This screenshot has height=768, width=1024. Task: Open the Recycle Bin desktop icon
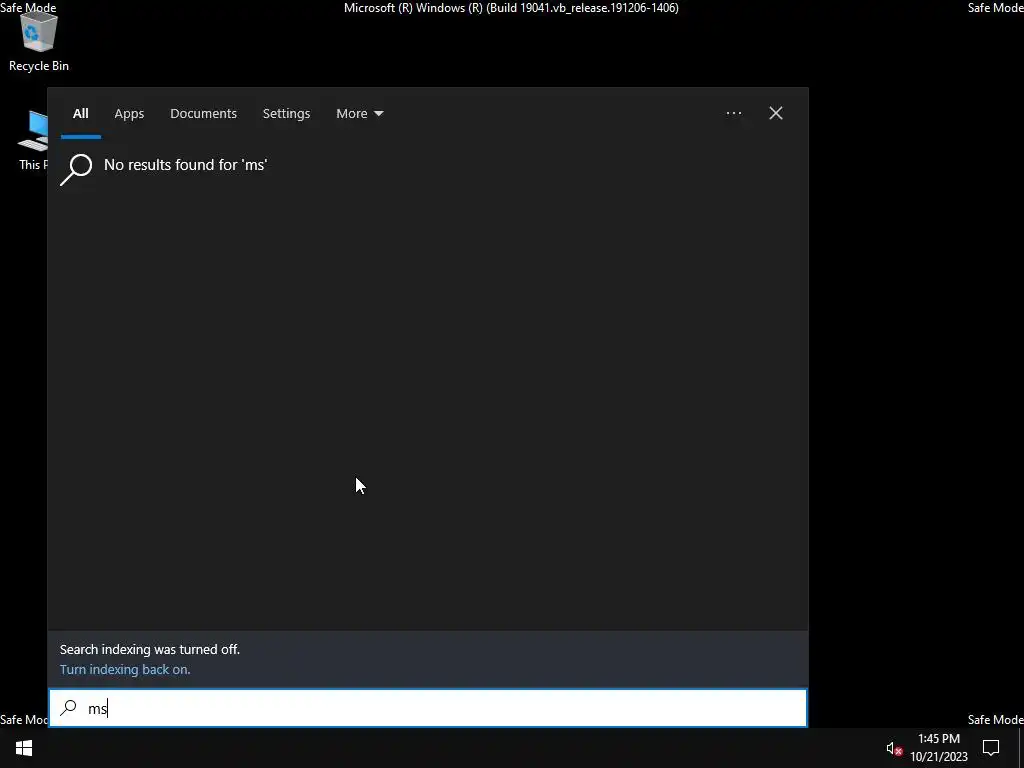tap(39, 40)
